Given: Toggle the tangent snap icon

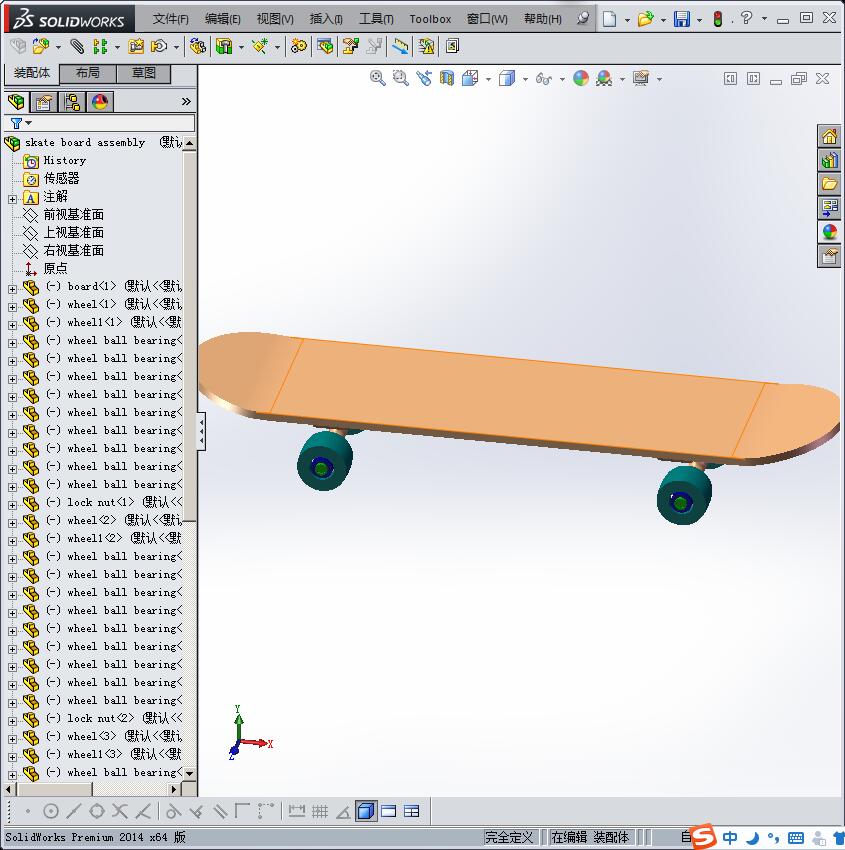Looking at the screenshot, I should click(172, 812).
